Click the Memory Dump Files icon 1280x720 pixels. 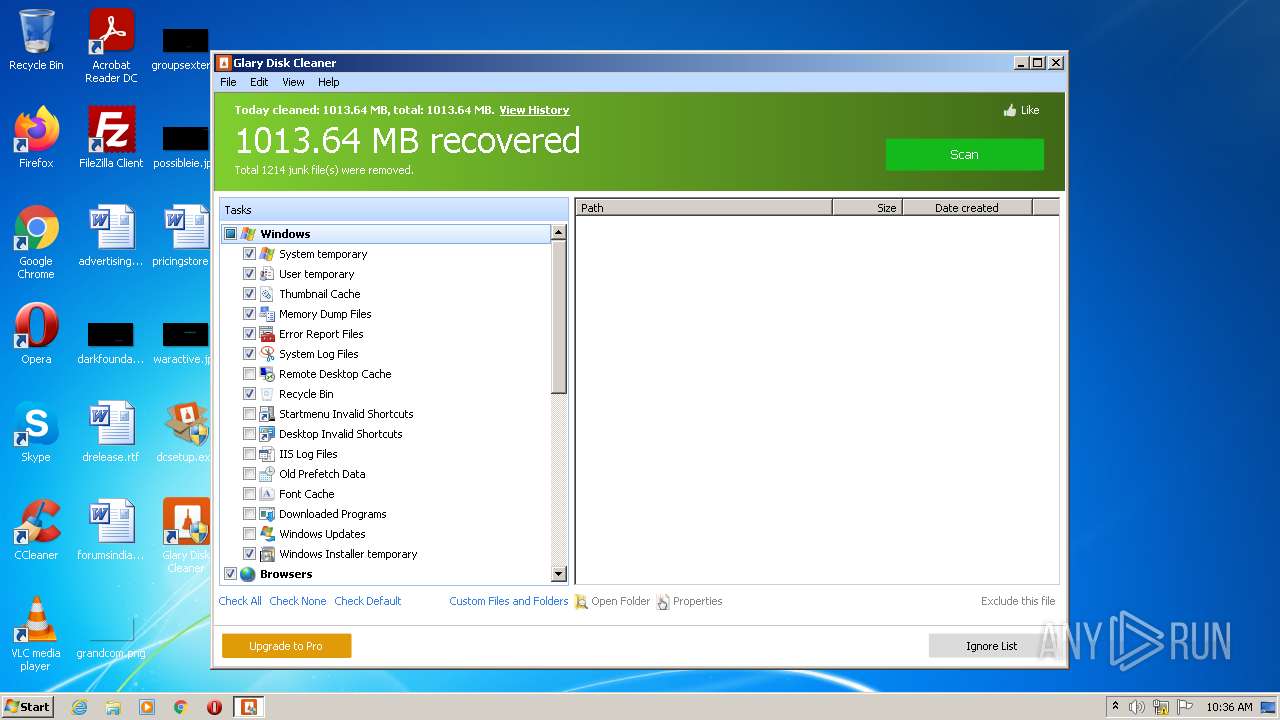(x=267, y=314)
